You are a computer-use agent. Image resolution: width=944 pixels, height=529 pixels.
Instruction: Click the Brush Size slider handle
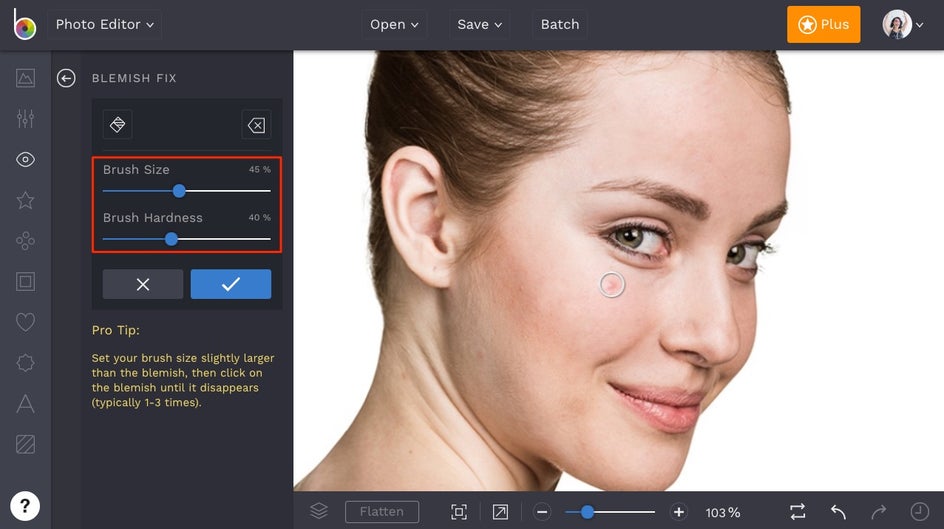pyautogui.click(x=179, y=191)
